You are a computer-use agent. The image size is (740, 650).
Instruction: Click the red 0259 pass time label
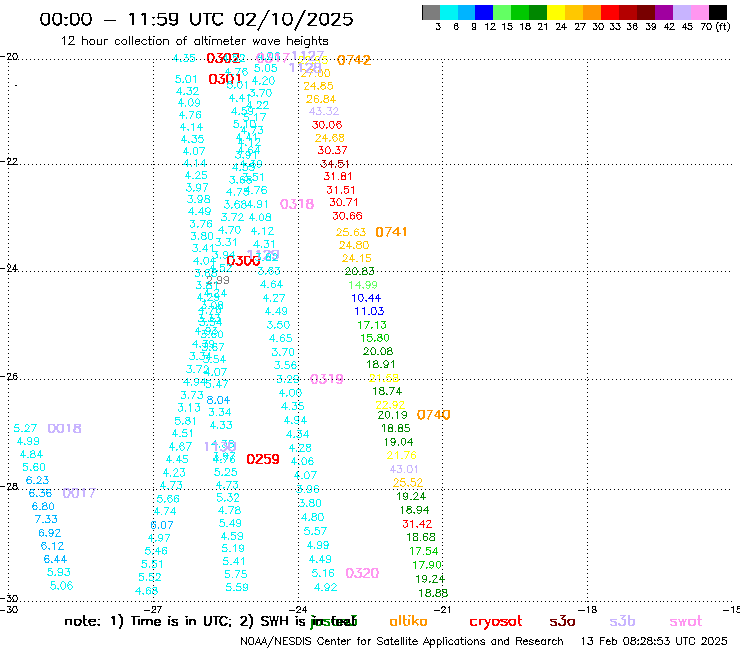263,459
